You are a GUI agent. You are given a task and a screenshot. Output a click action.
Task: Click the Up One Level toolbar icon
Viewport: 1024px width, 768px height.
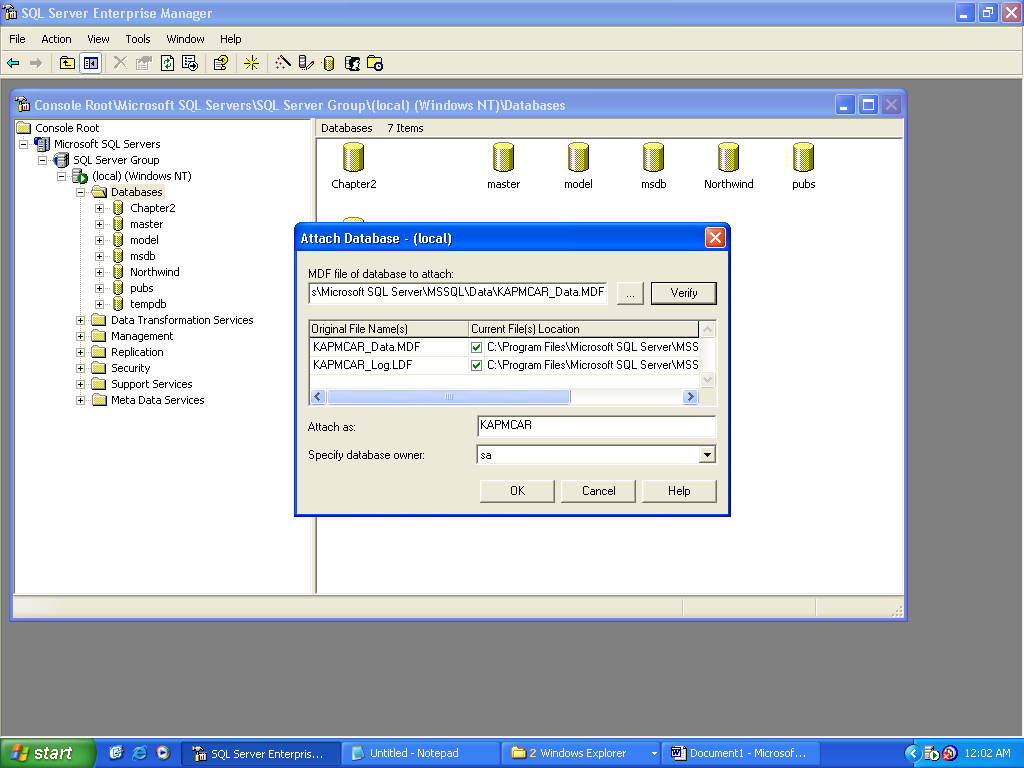click(x=67, y=63)
